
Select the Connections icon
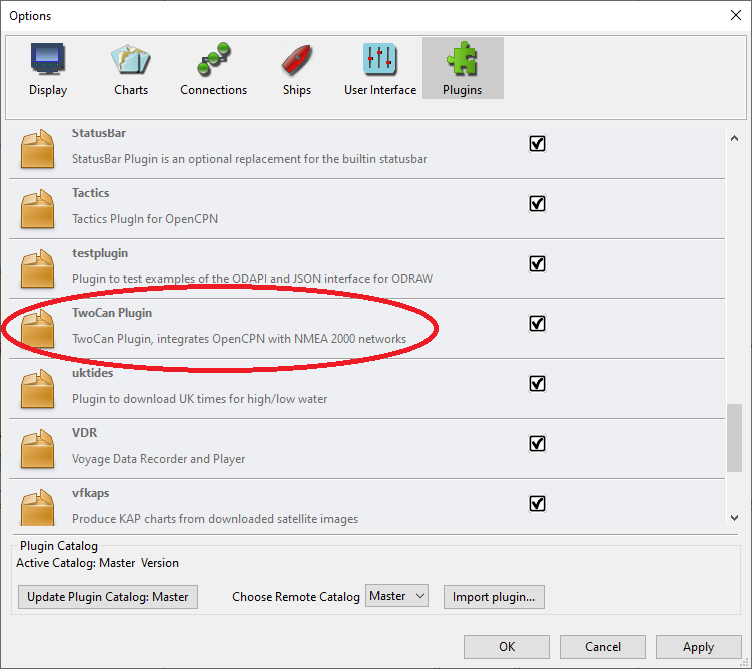pyautogui.click(x=213, y=61)
